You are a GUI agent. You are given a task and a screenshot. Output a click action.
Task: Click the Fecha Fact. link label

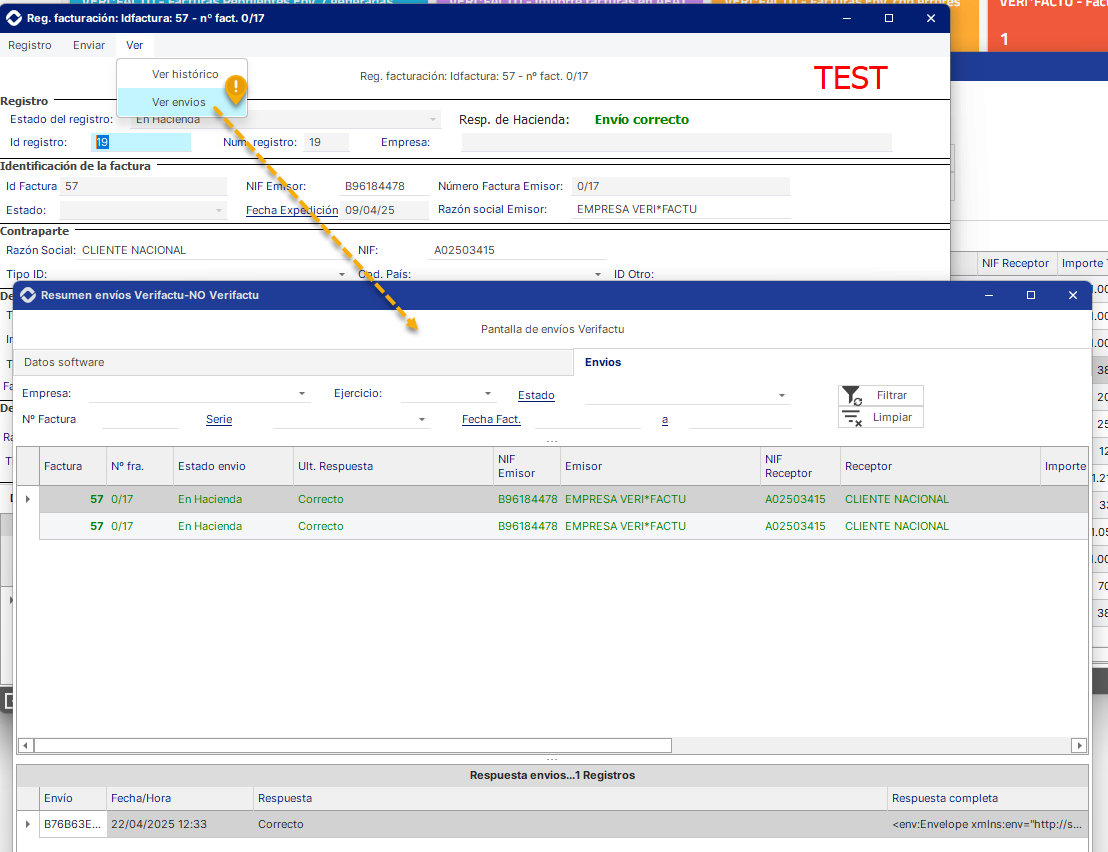pyautogui.click(x=491, y=420)
